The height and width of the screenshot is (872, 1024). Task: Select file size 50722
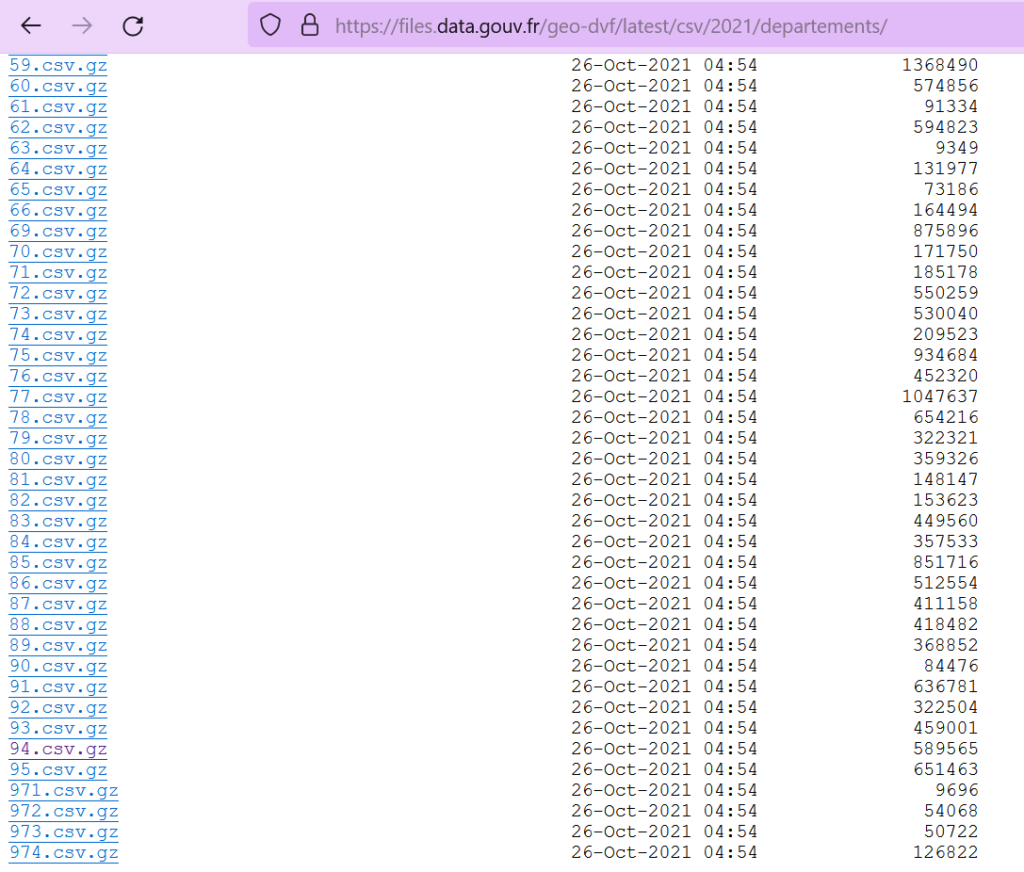(951, 832)
